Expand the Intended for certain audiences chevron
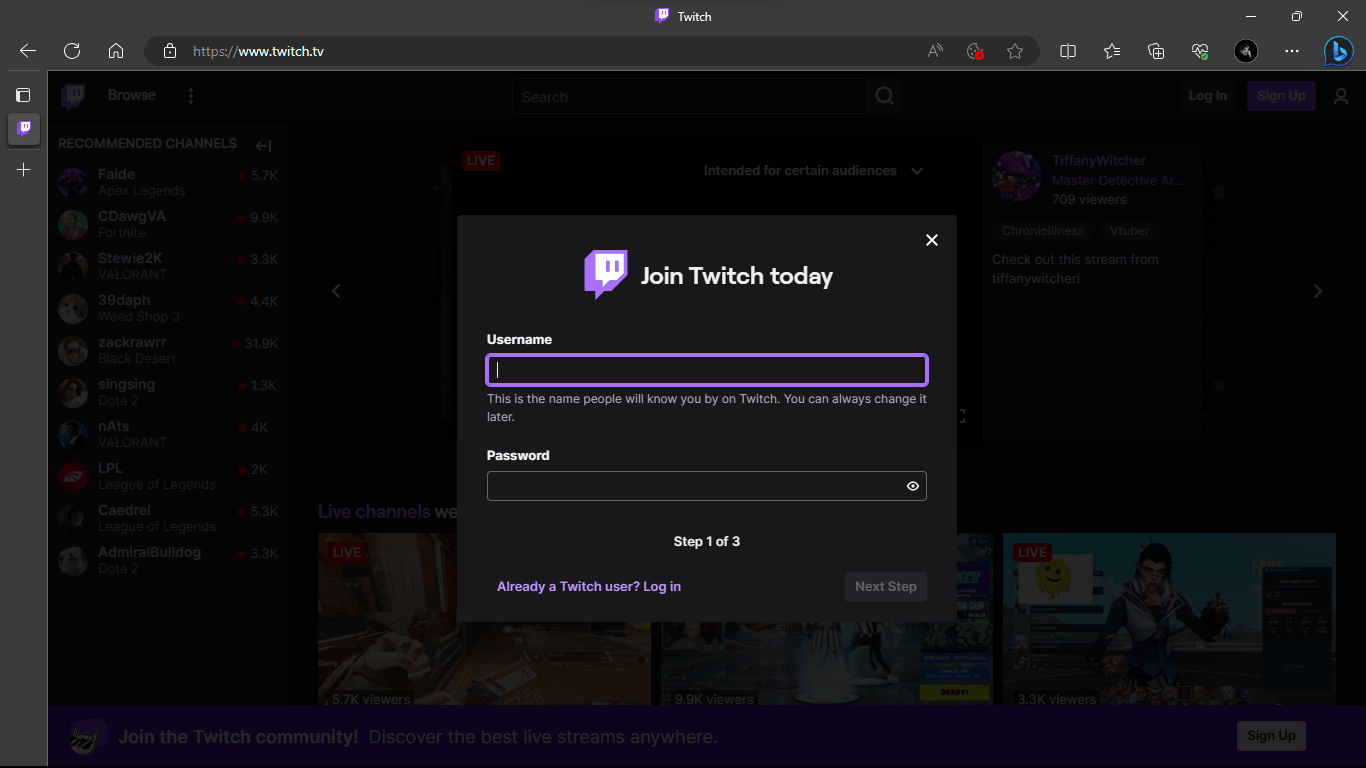1366x768 pixels. click(917, 171)
